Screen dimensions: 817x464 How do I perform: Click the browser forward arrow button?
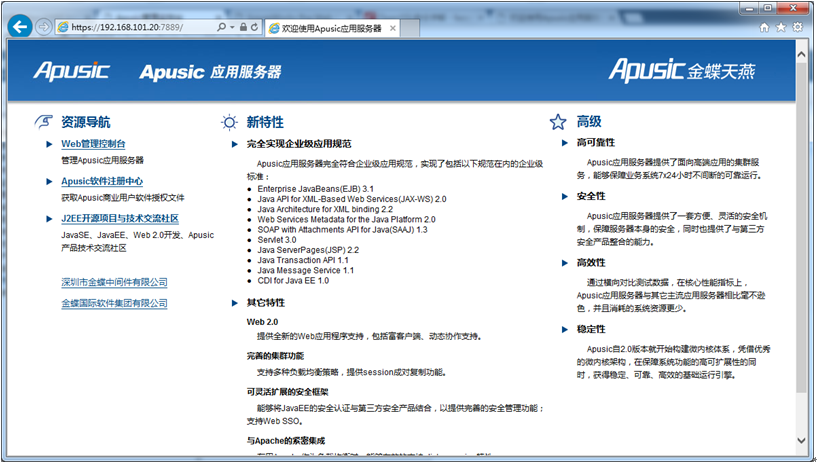44,27
